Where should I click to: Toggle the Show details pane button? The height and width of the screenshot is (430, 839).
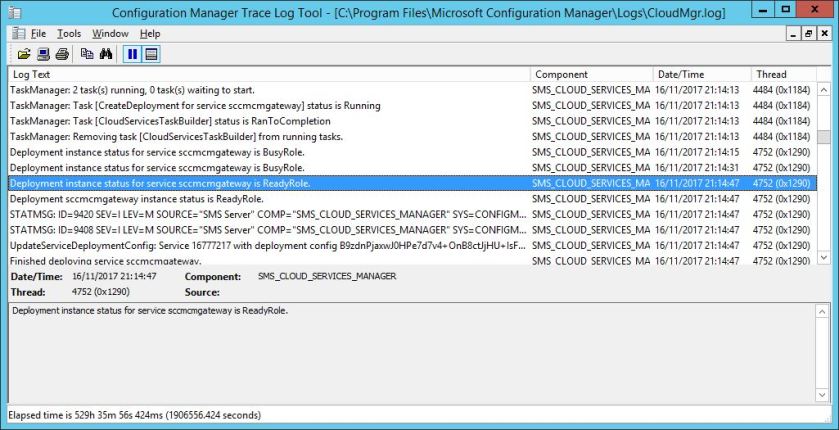point(151,54)
